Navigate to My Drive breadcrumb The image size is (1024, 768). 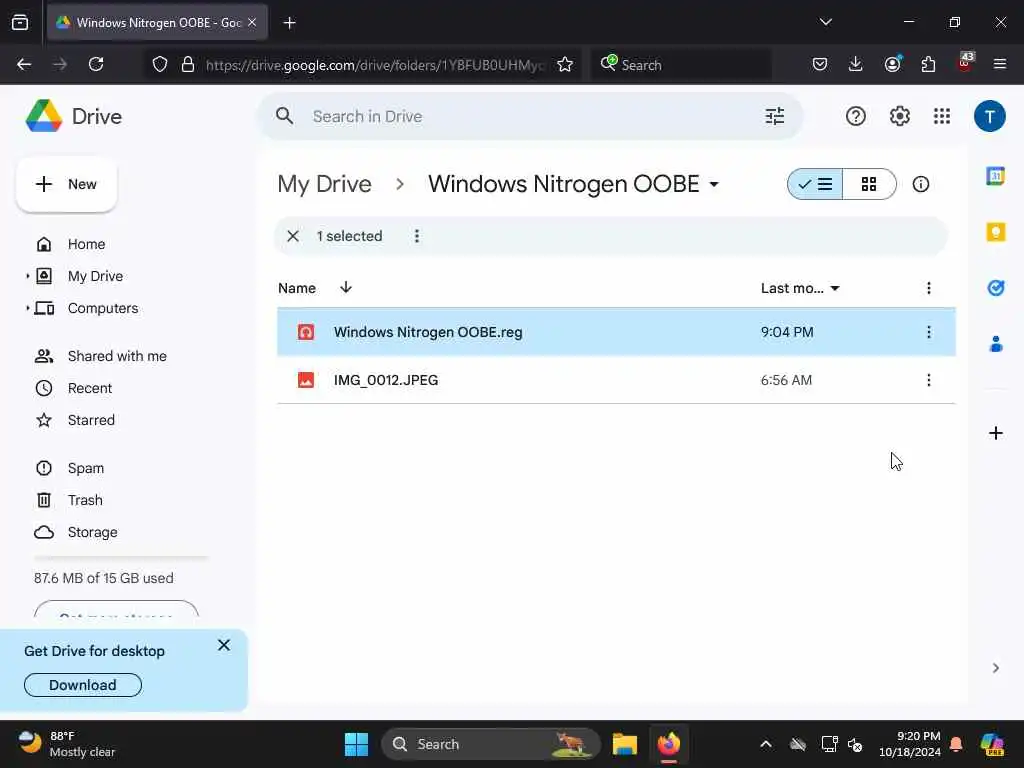pos(325,184)
